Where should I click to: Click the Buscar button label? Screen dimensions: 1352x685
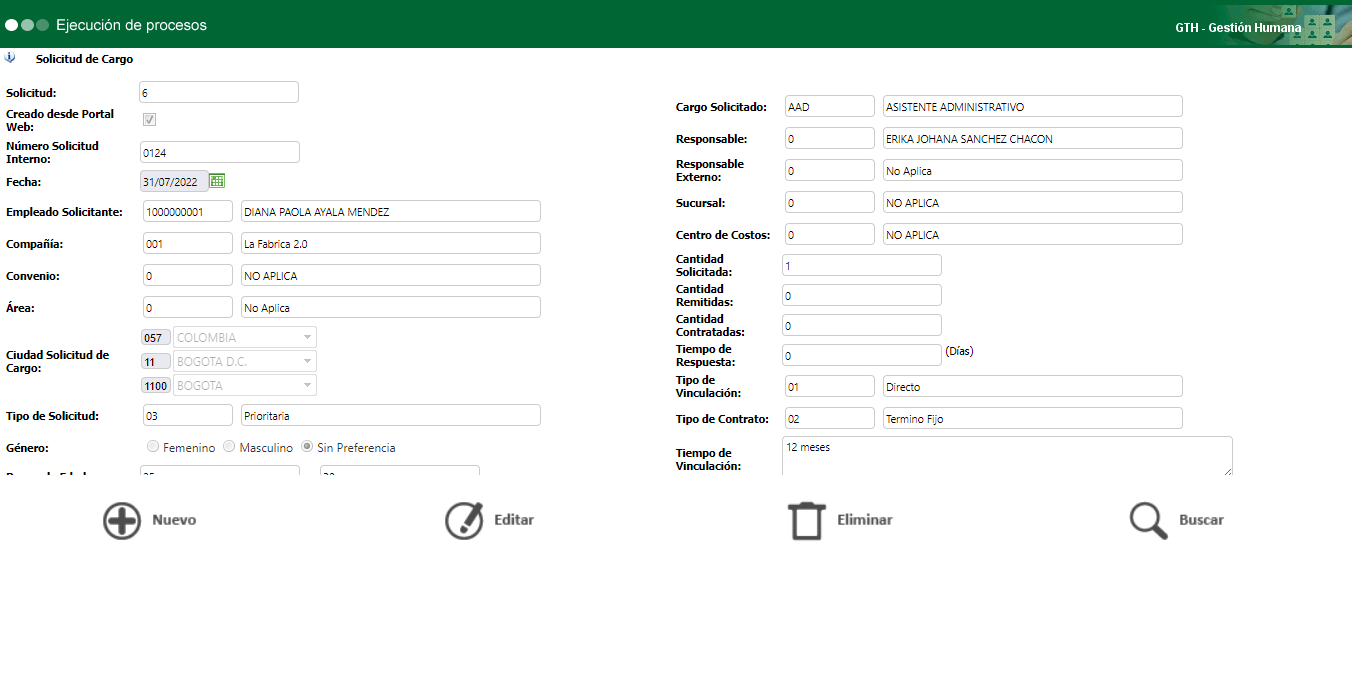[x=1201, y=520]
